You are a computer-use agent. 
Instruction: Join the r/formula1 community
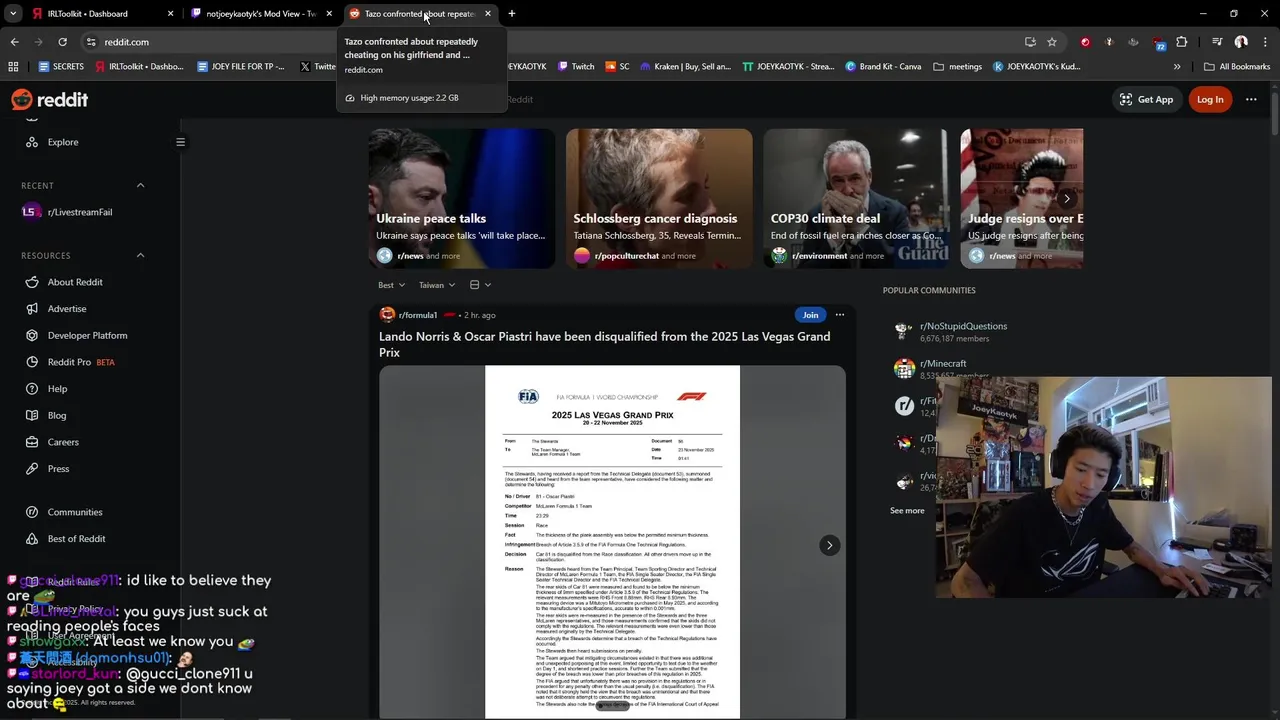coord(810,315)
